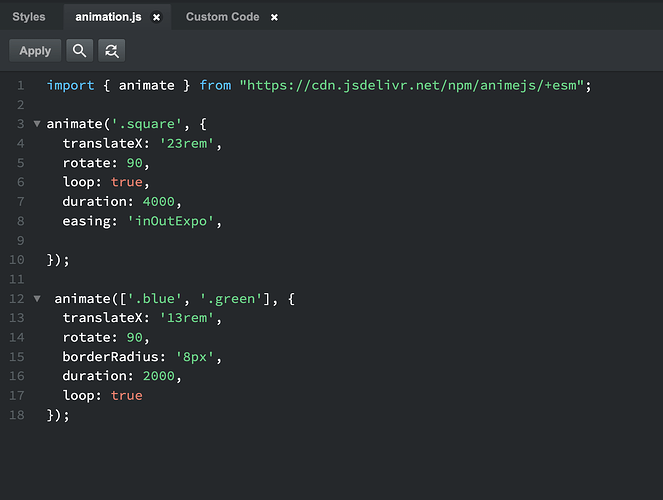Viewport: 663px width, 500px height.
Task: Click the easing property name
Action: click(x=86, y=221)
